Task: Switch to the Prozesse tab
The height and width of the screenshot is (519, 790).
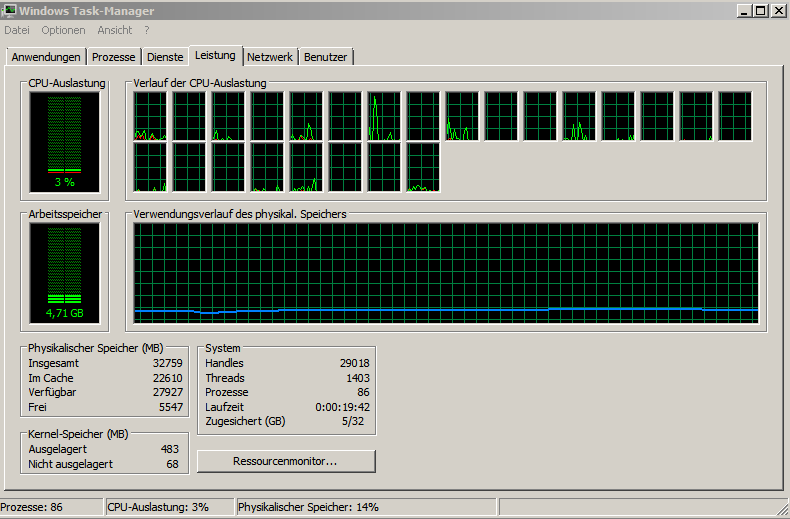Action: (113, 57)
